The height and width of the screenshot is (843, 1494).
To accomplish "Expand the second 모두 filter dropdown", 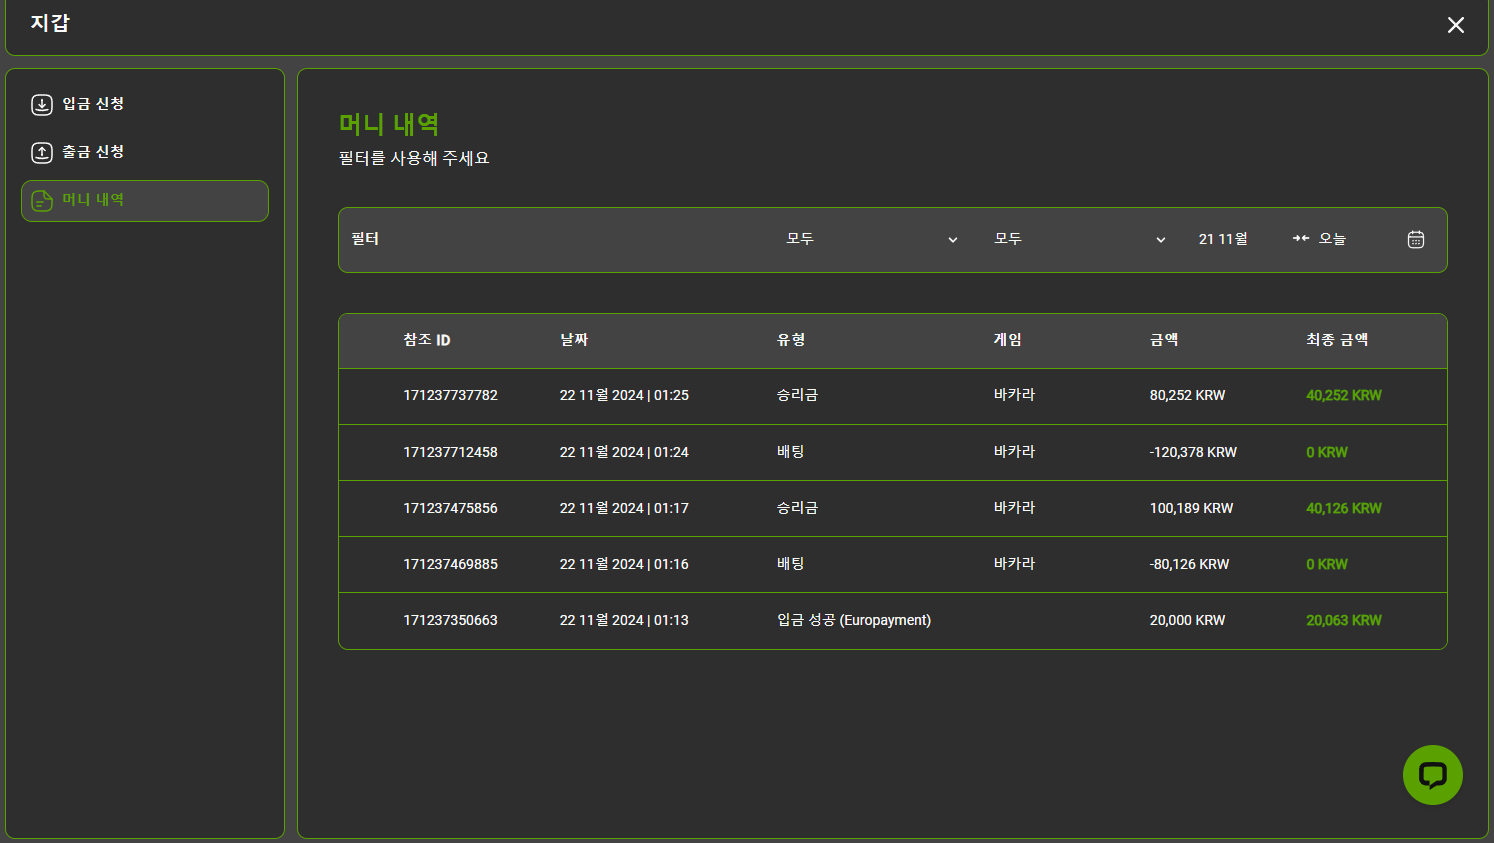I will [x=1078, y=239].
